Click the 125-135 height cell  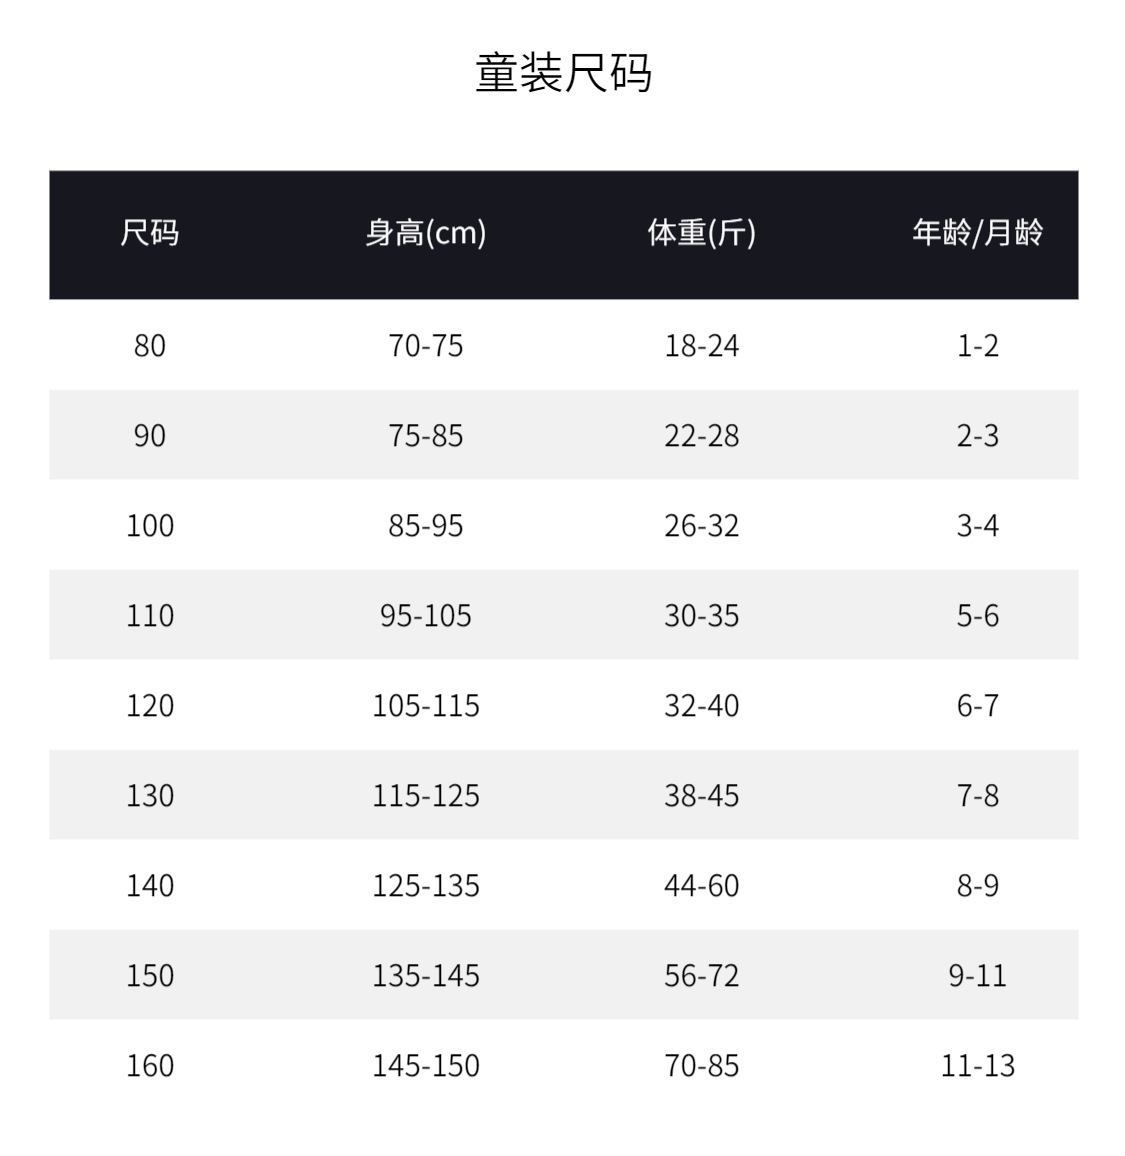tap(426, 886)
